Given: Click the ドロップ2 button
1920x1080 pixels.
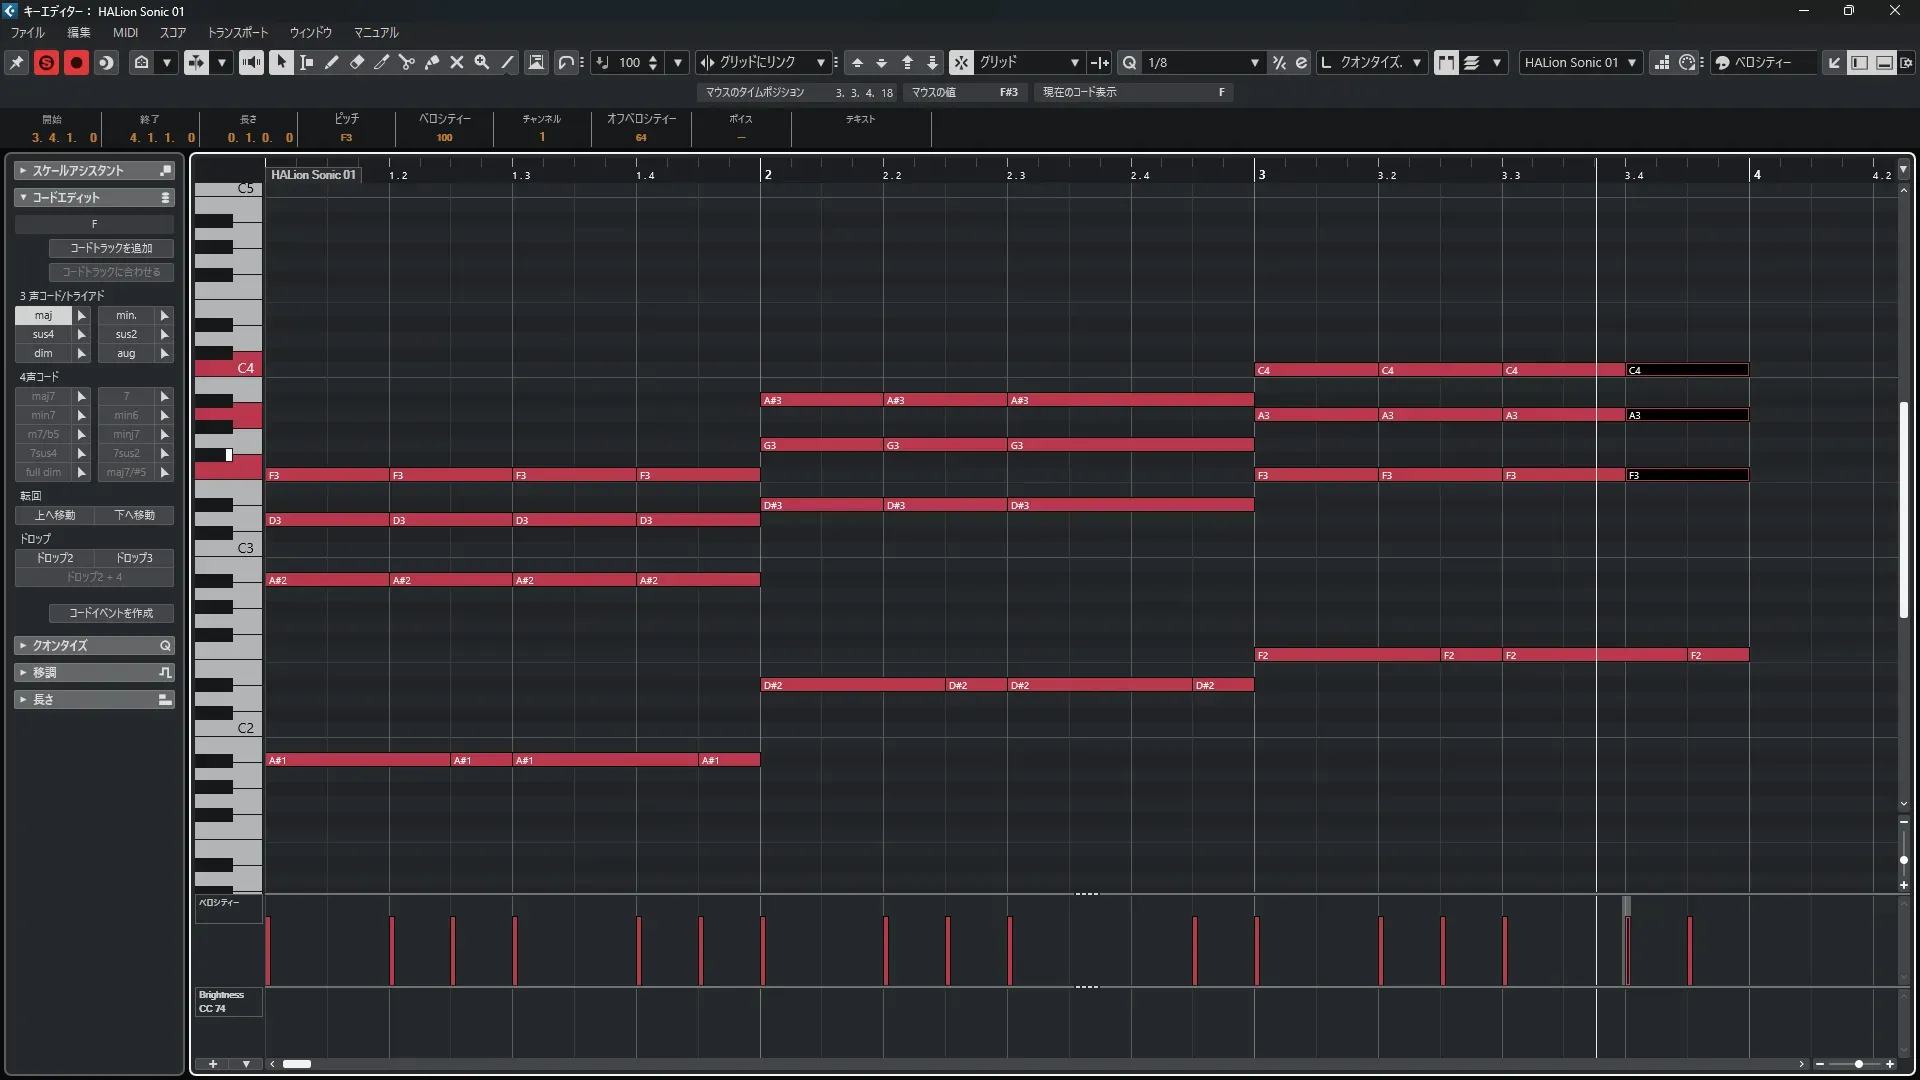Looking at the screenshot, I should 55,558.
